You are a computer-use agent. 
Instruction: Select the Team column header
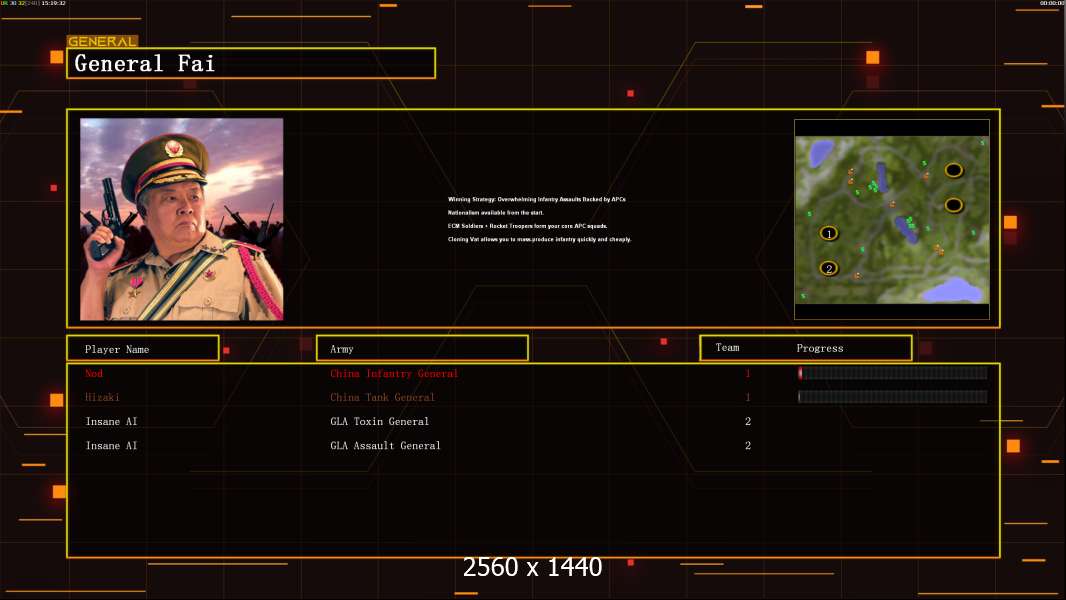727,348
